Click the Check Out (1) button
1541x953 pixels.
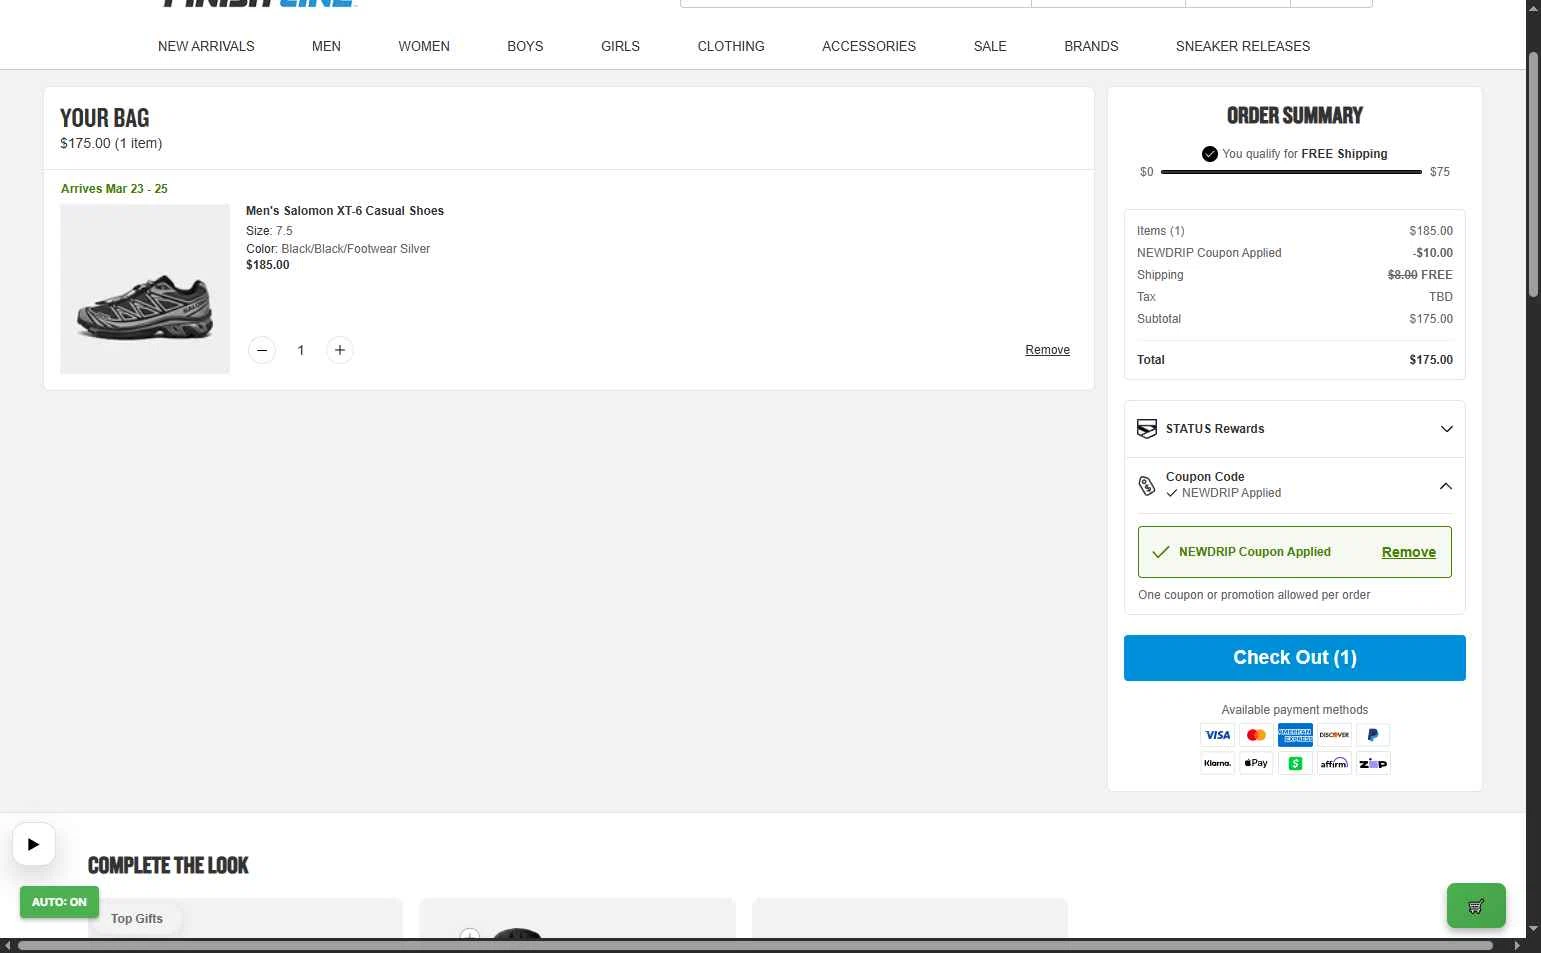point(1295,658)
